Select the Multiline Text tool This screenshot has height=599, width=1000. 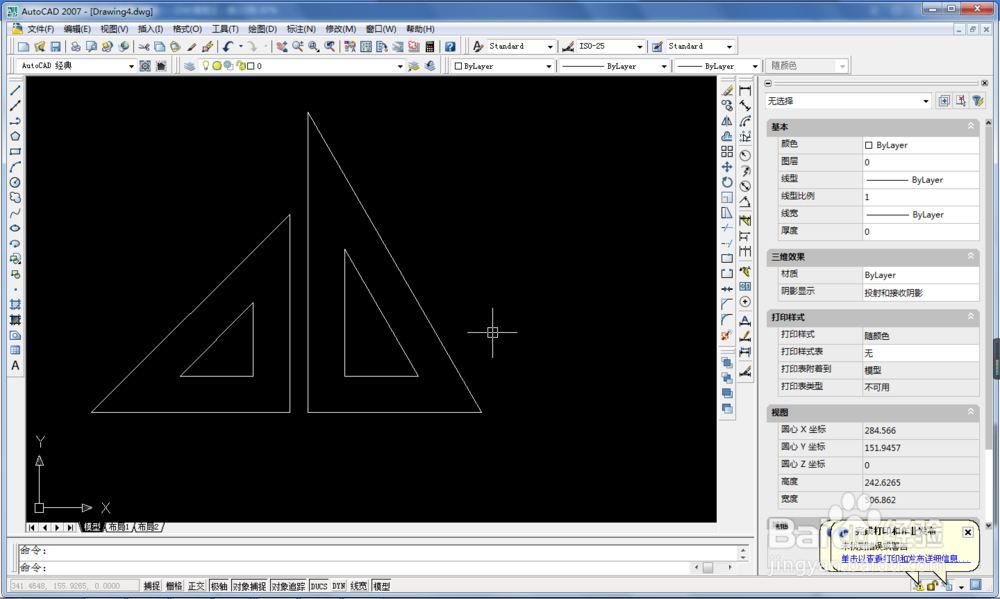pos(15,366)
